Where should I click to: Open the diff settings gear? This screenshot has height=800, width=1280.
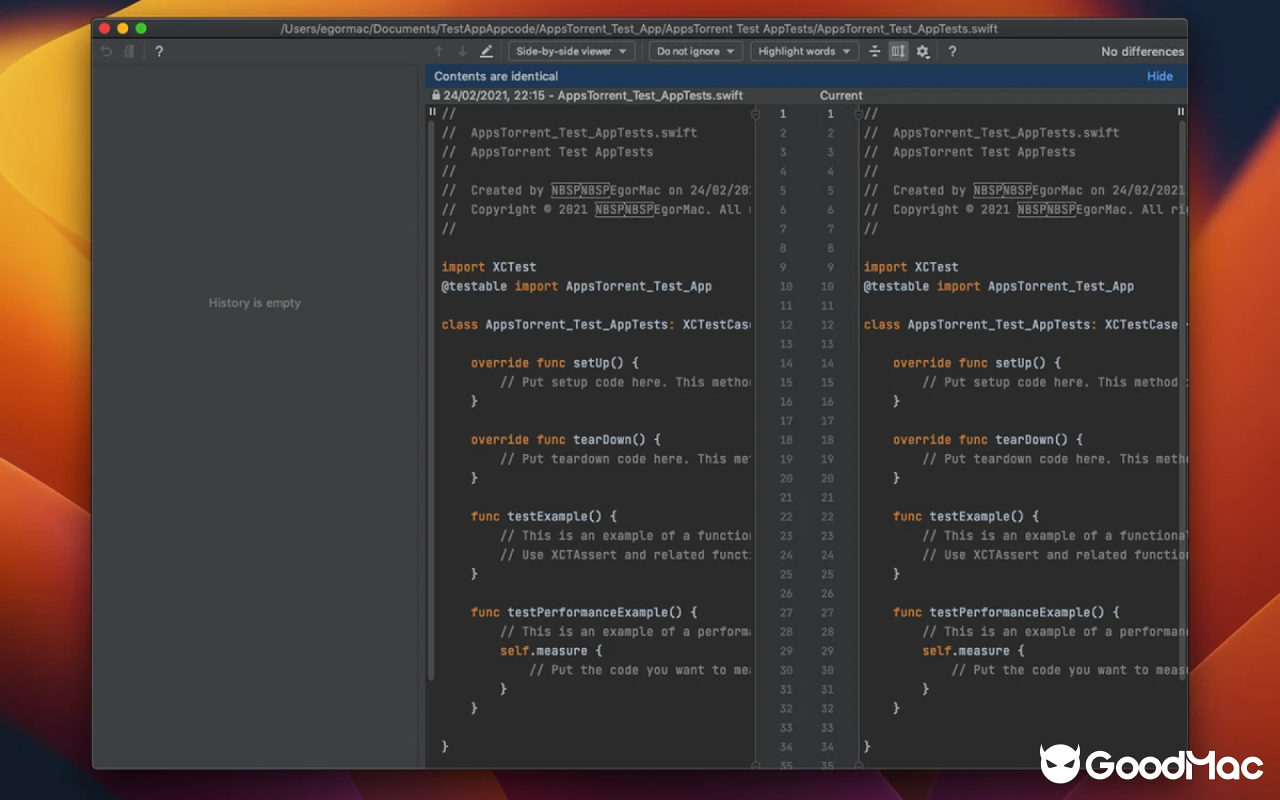coord(922,50)
